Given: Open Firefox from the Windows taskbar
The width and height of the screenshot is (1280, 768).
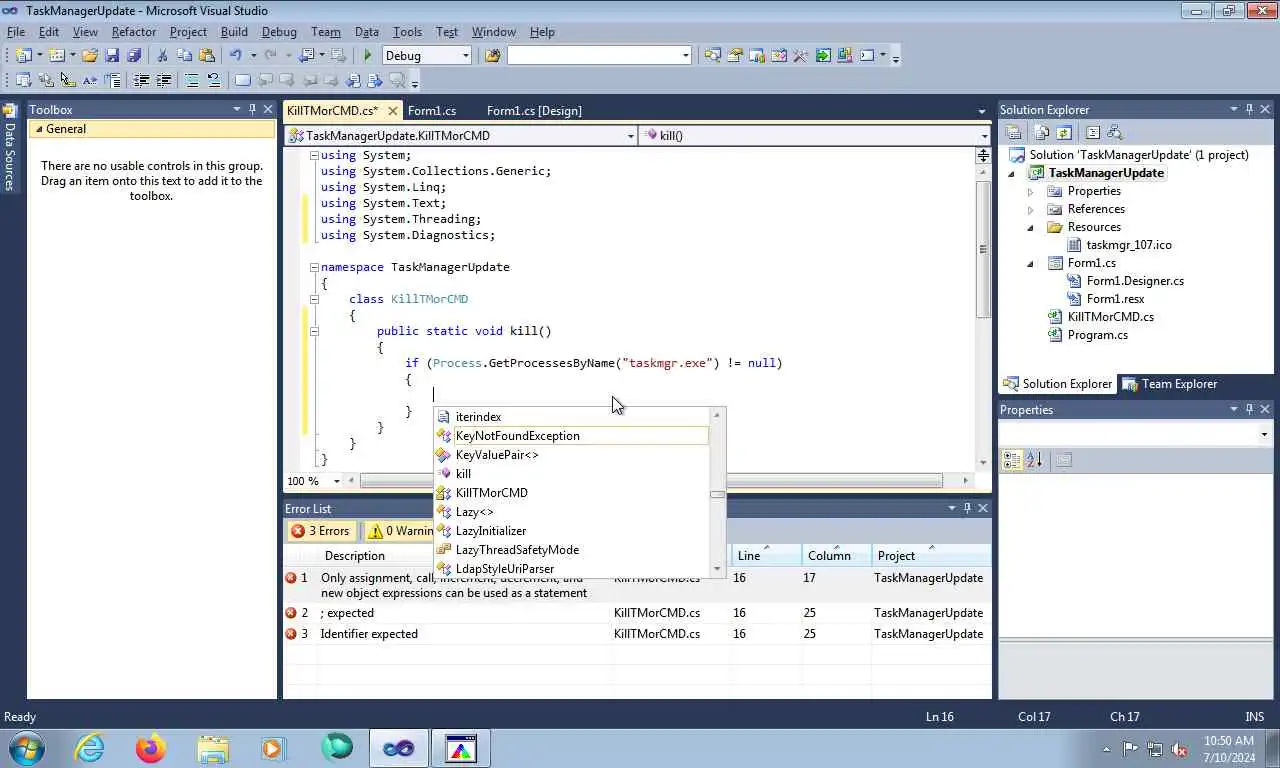Looking at the screenshot, I should 151,748.
